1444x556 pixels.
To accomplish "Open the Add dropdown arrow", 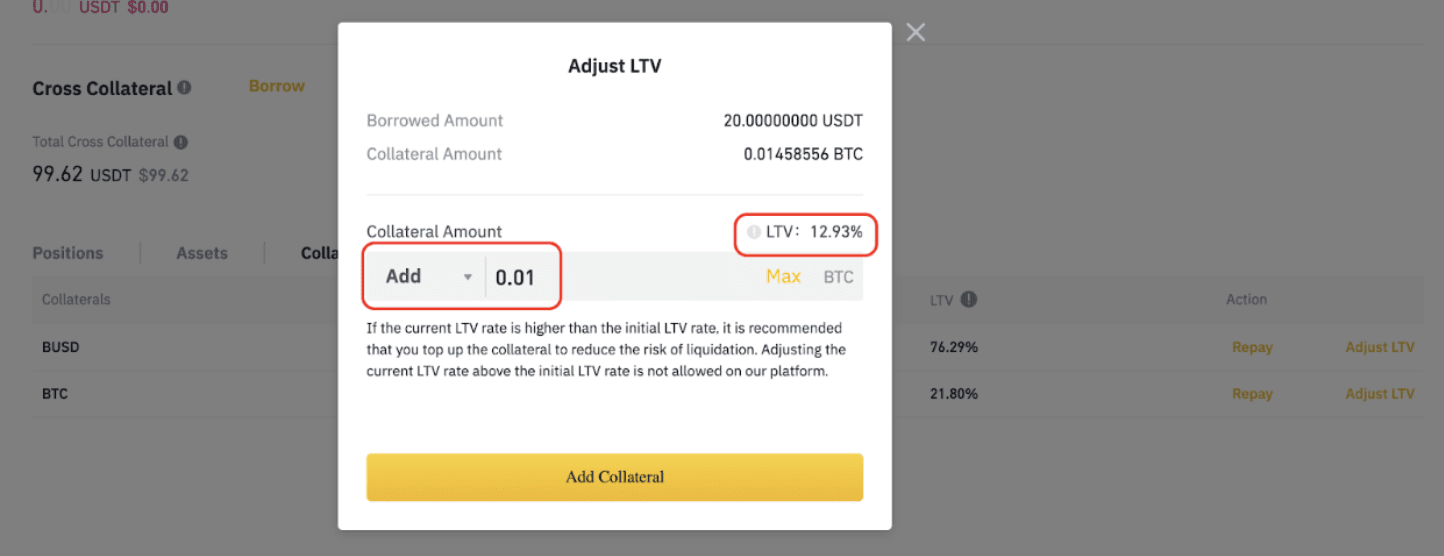I will click(467, 277).
